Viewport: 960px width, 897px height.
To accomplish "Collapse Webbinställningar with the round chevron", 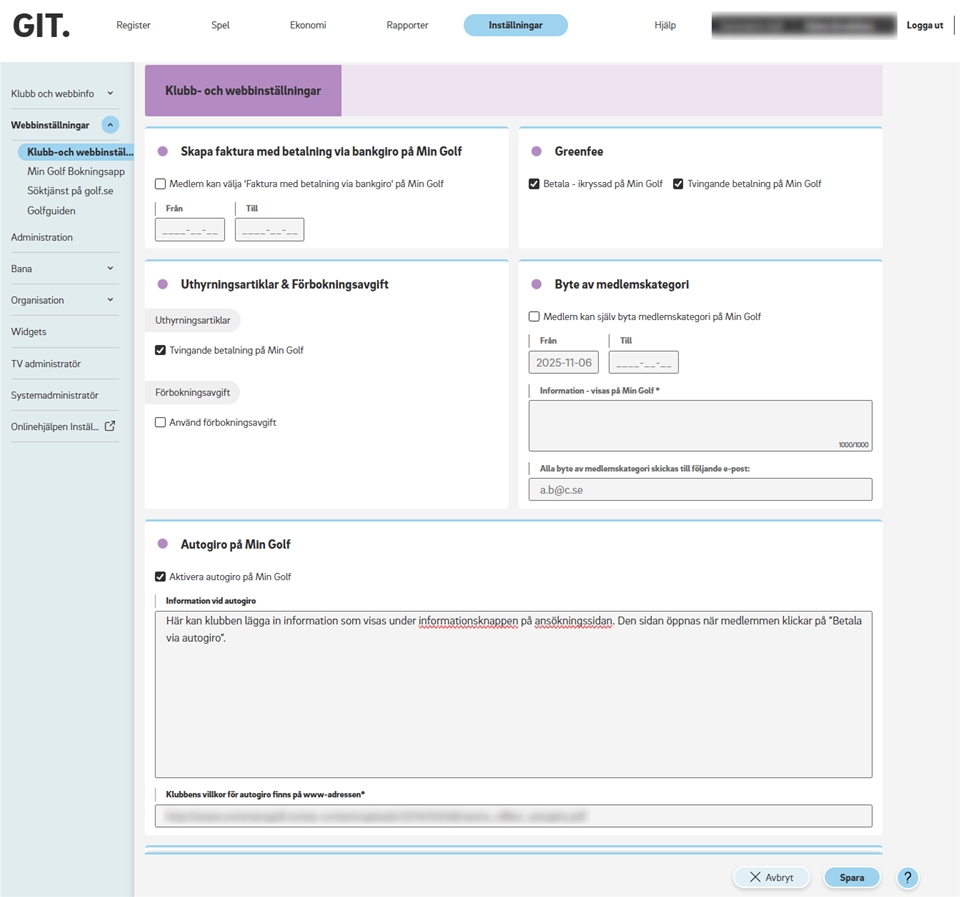I will [110, 125].
